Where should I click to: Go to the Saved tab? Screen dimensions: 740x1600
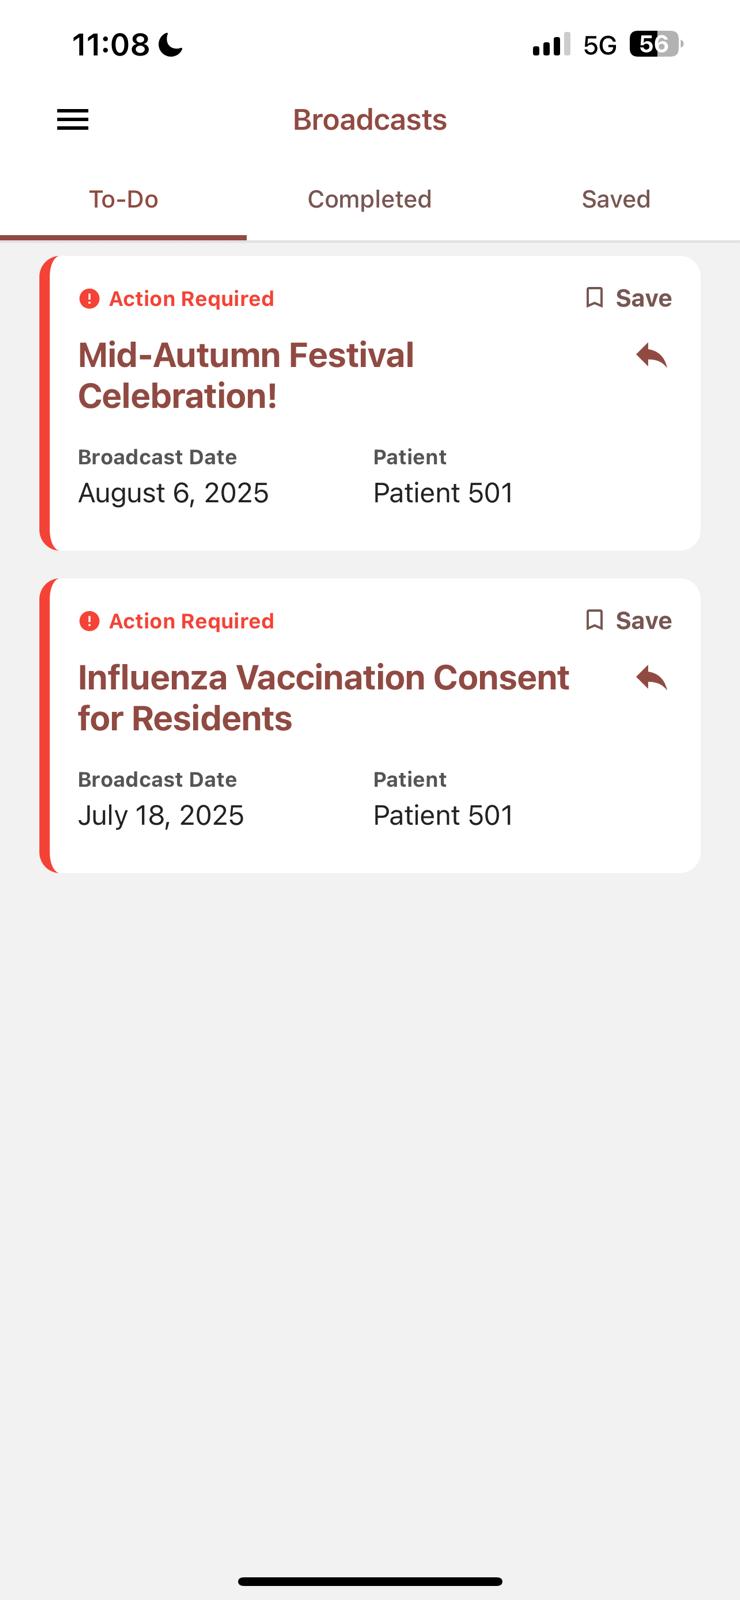[616, 199]
